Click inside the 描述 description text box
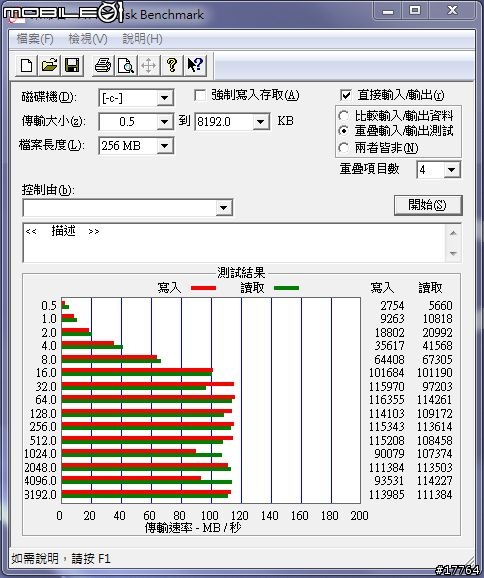 pyautogui.click(x=234, y=243)
